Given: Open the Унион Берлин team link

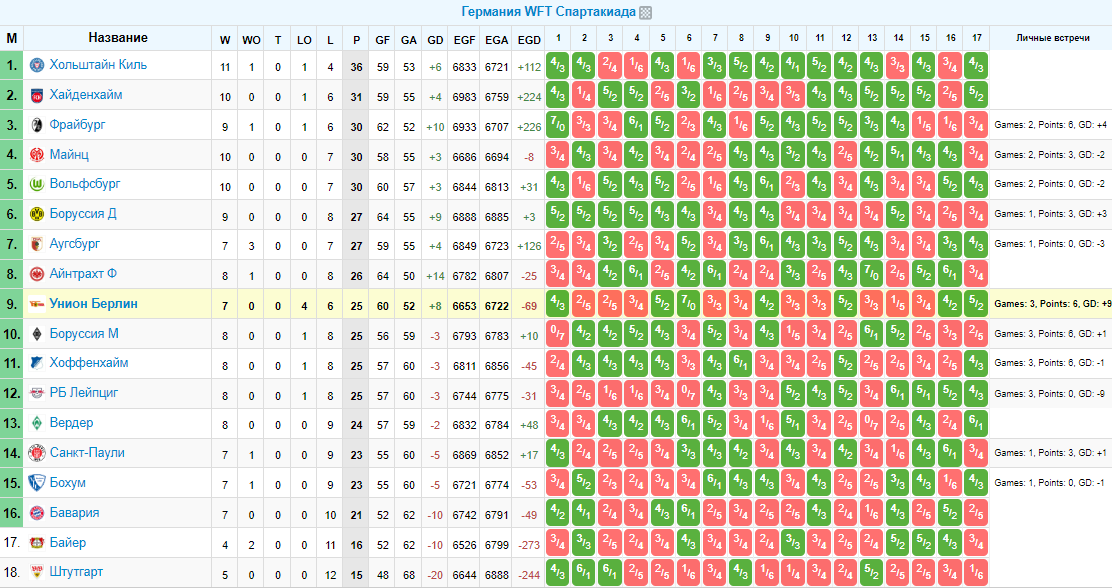Looking at the screenshot, I should (x=94, y=304).
